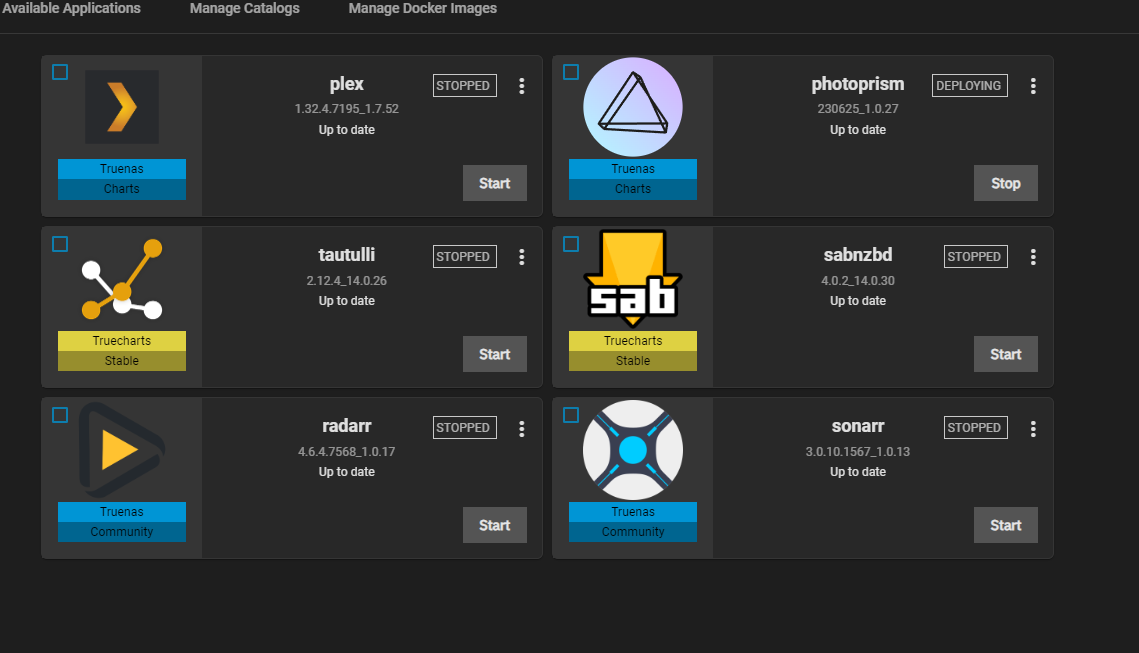Click the STOPPED status badge on radarr
1139x653 pixels.
(x=465, y=428)
